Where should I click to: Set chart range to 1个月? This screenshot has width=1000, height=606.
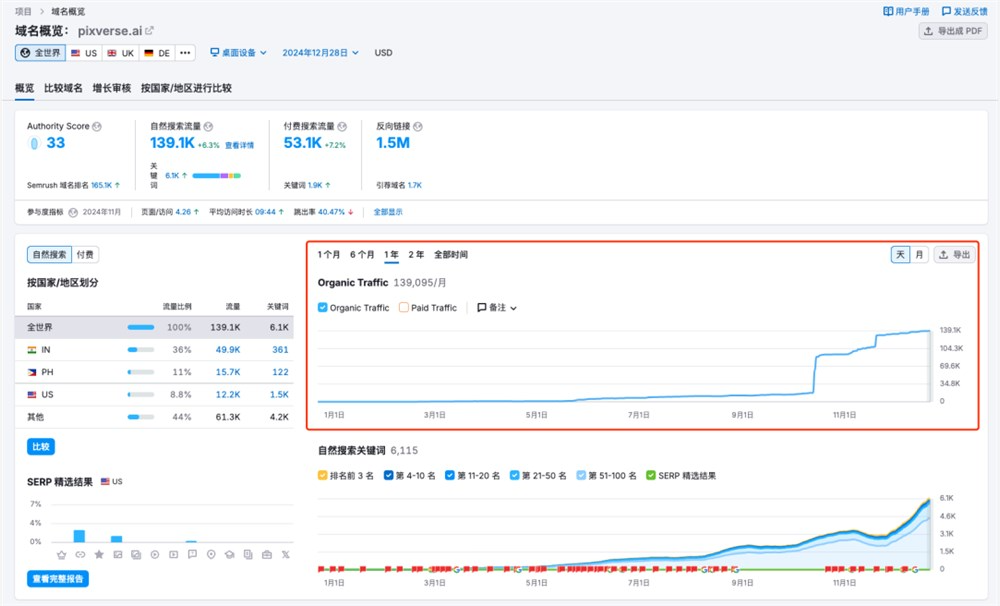point(328,255)
